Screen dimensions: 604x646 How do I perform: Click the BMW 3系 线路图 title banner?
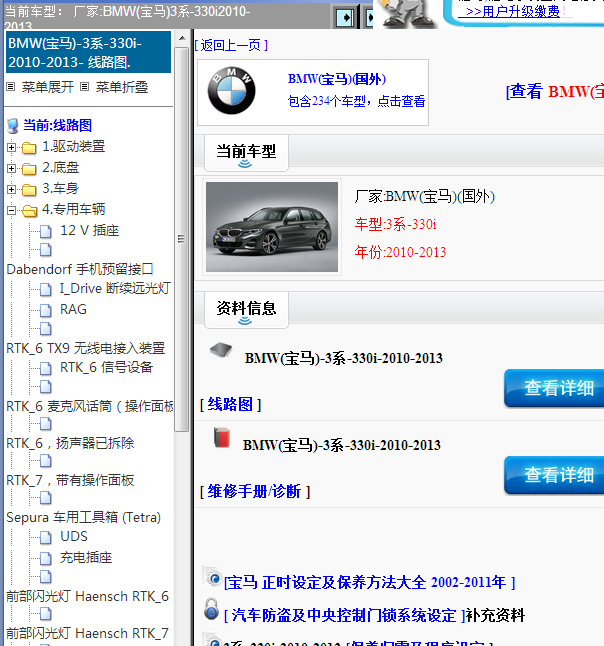(88, 52)
